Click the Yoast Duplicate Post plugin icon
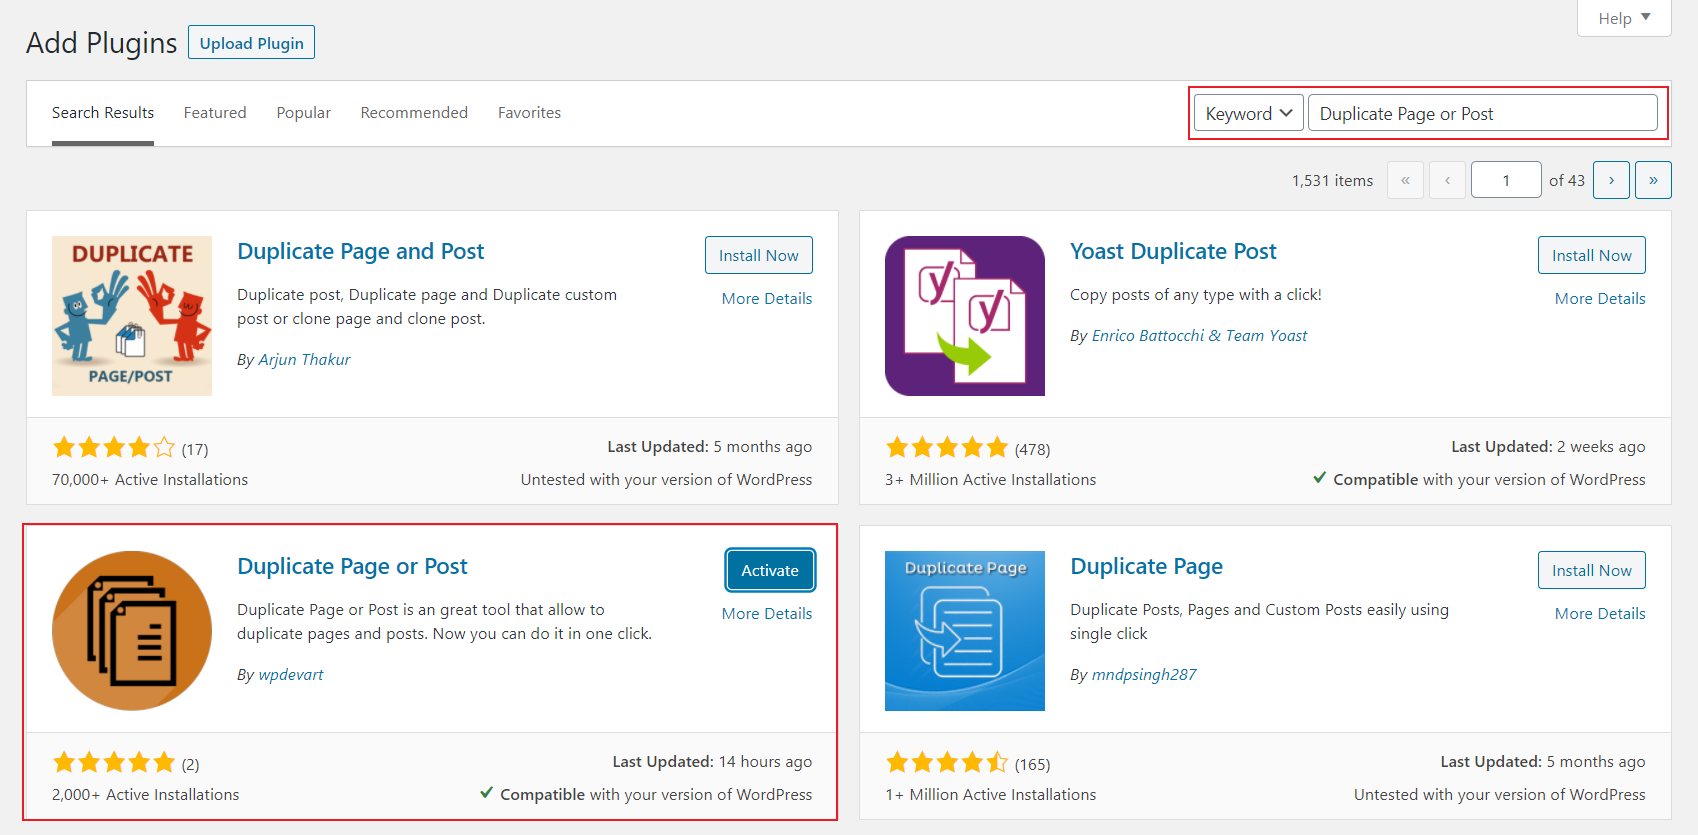The image size is (1698, 835). (965, 316)
